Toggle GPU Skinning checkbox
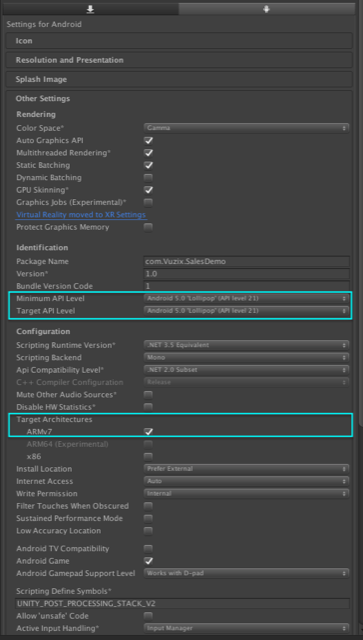 pyautogui.click(x=148, y=190)
